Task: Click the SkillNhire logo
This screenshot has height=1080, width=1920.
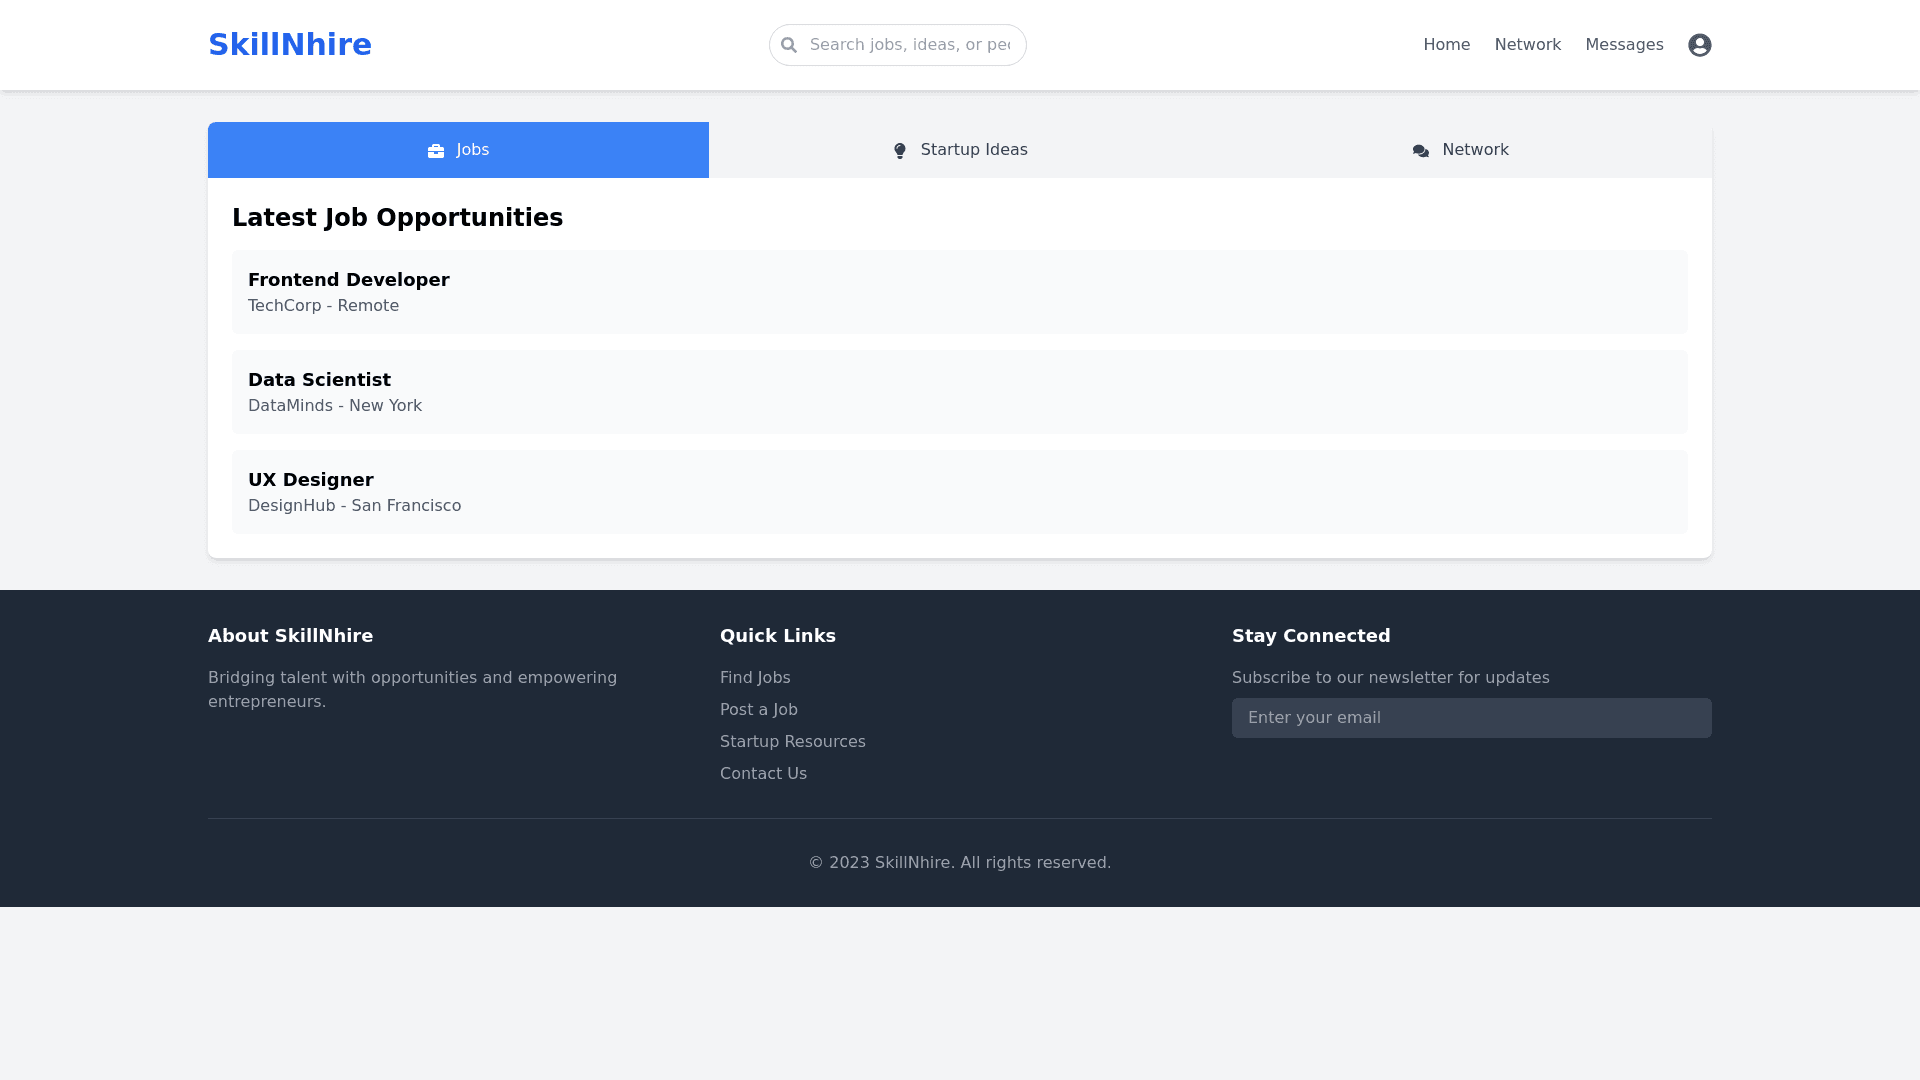Action: pyautogui.click(x=290, y=45)
